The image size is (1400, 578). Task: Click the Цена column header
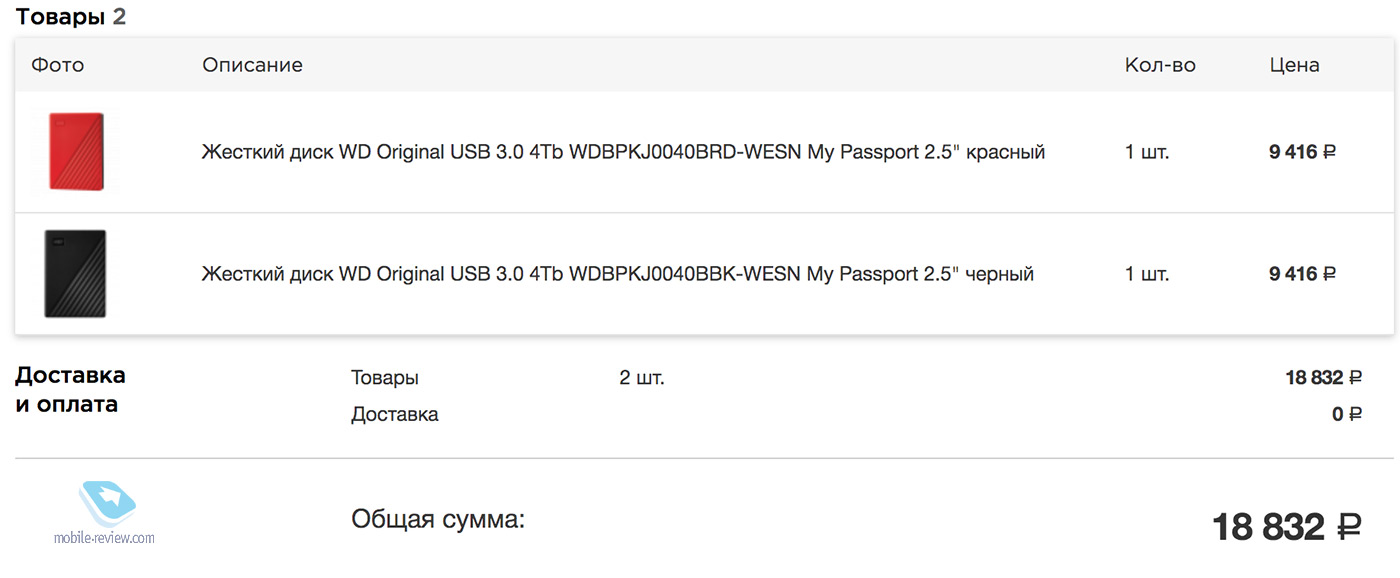[1294, 65]
